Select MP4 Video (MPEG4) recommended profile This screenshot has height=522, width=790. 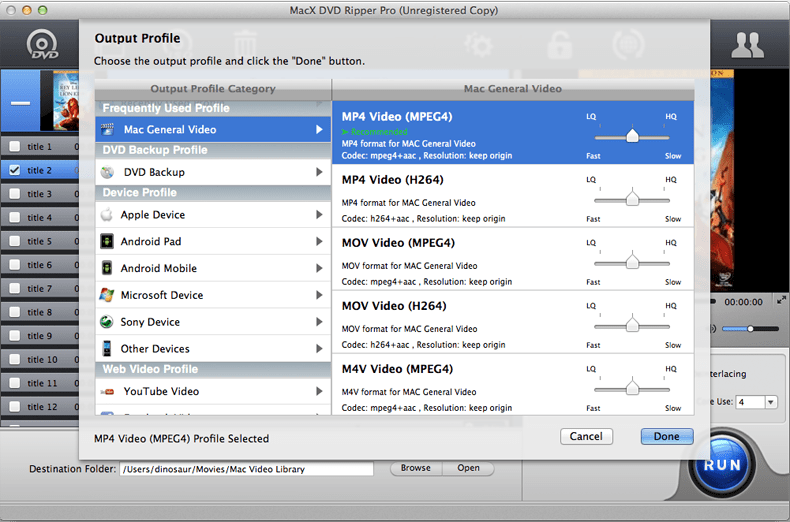[512, 133]
